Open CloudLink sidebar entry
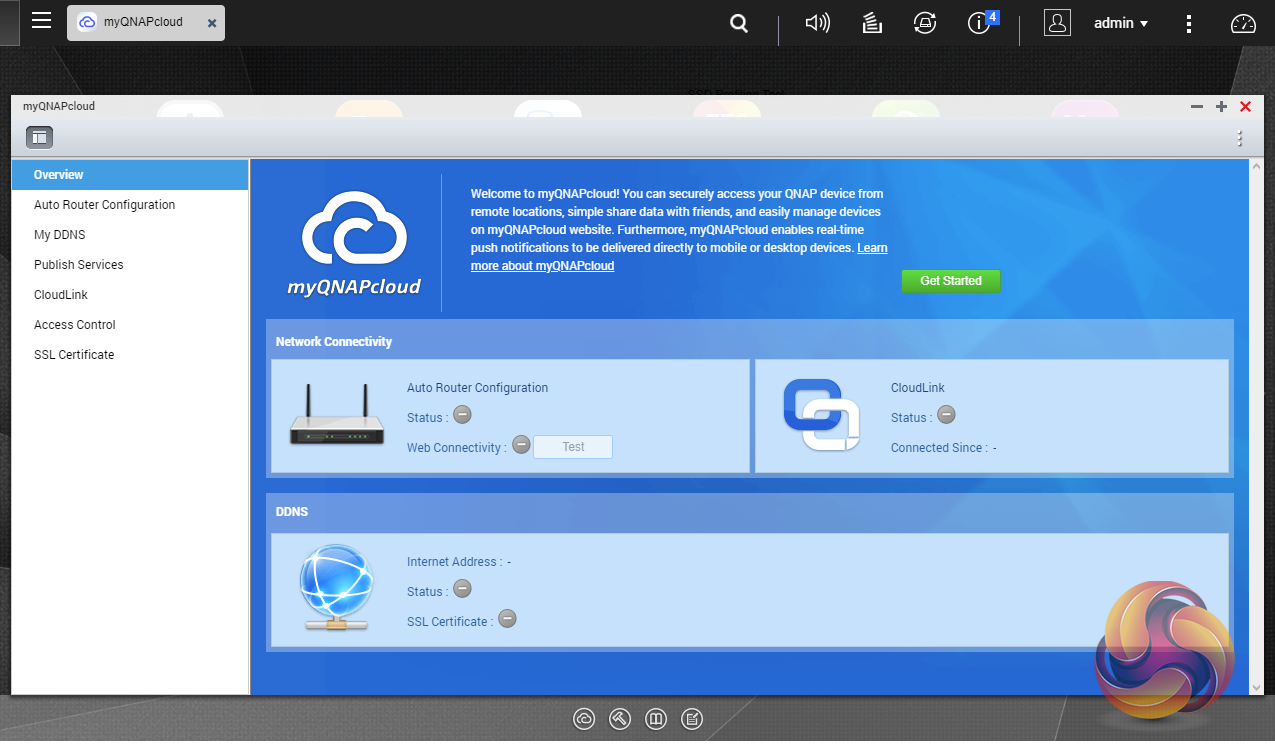This screenshot has height=744, width=1275. [130, 295]
